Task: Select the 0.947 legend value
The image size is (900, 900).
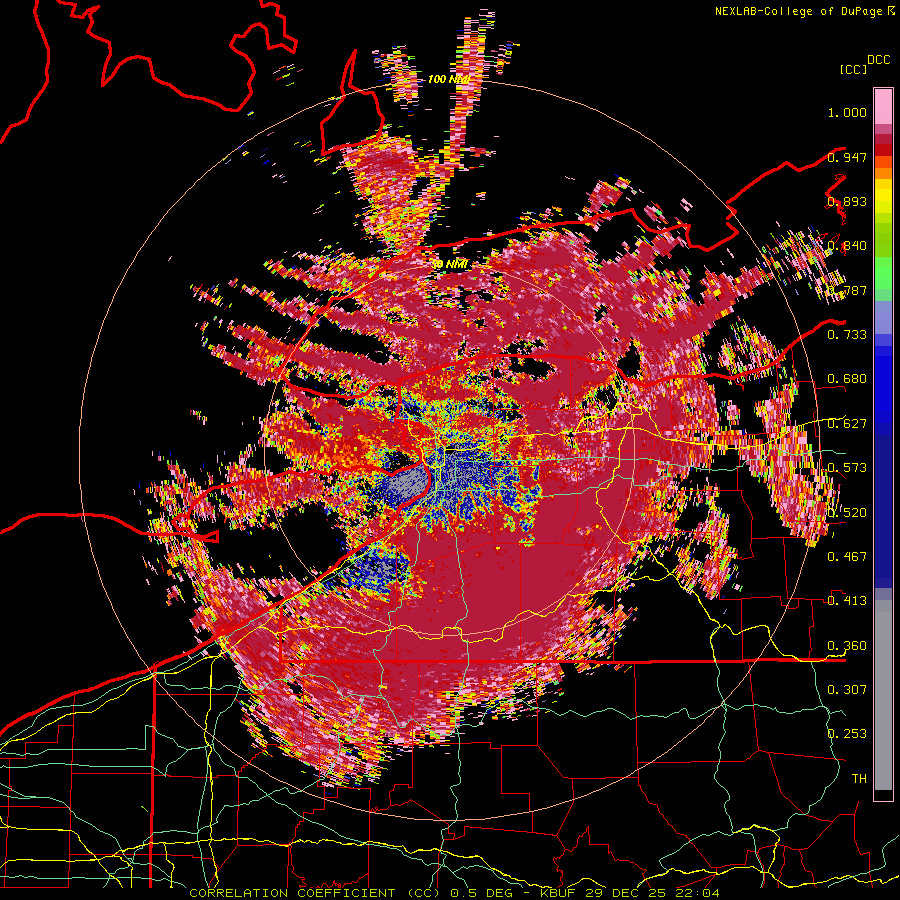Action: point(847,157)
